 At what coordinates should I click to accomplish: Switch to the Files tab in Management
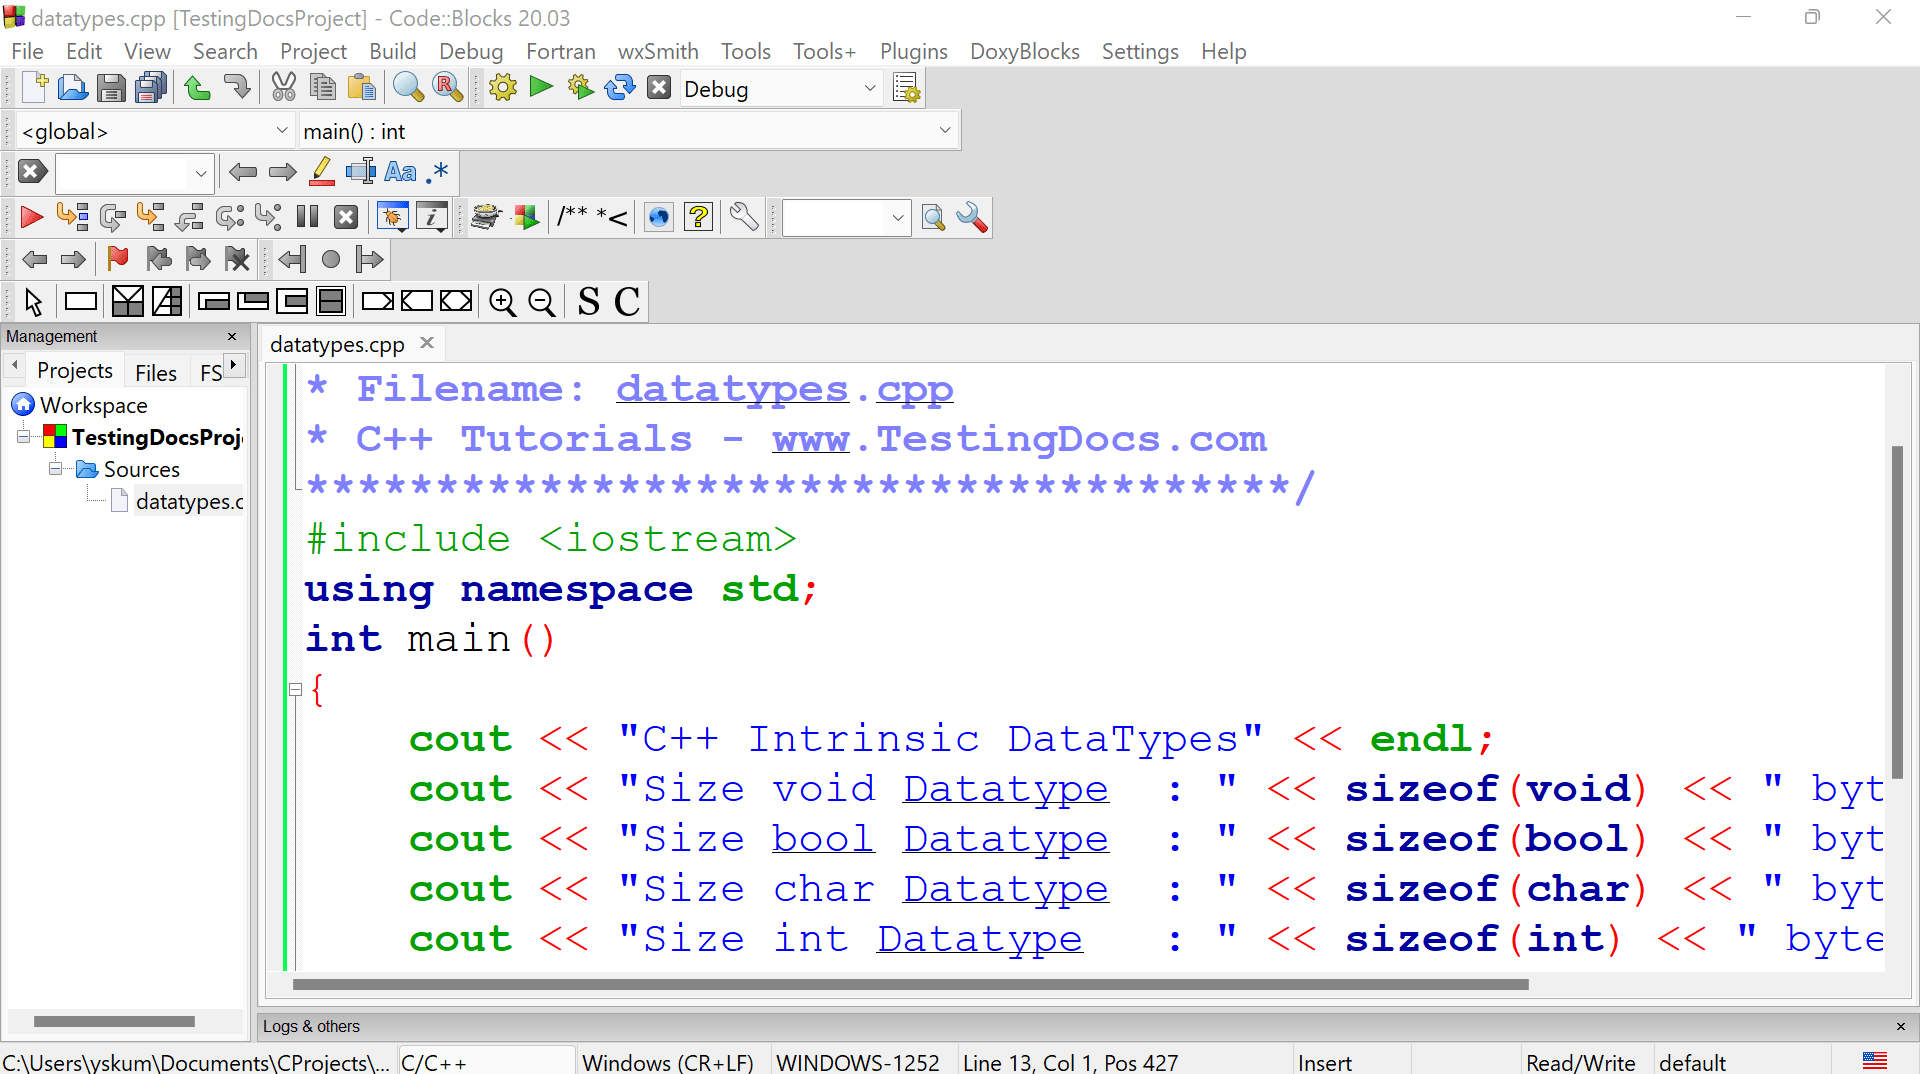coord(156,372)
